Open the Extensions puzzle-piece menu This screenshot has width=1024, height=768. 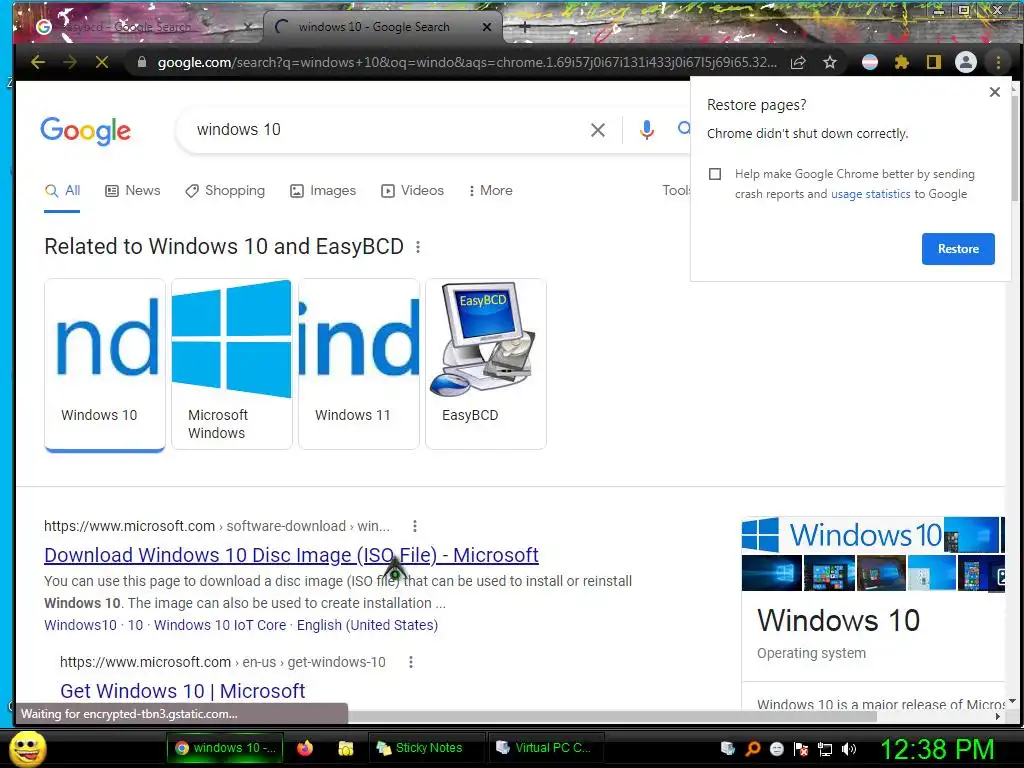pos(902,62)
